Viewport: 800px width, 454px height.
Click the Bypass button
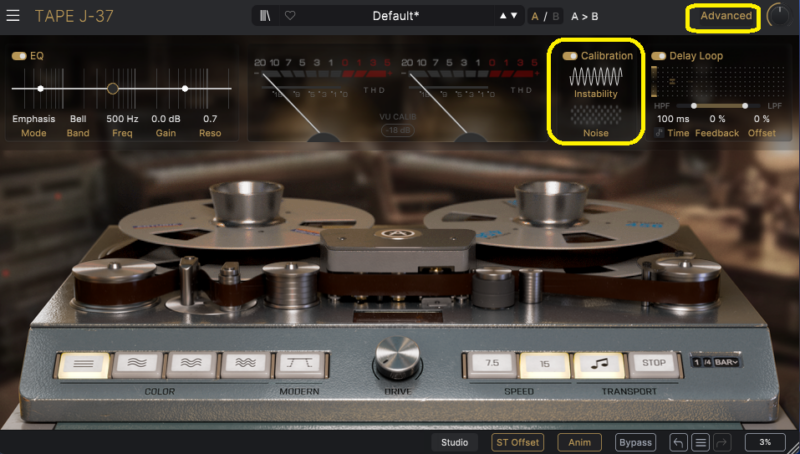635,442
